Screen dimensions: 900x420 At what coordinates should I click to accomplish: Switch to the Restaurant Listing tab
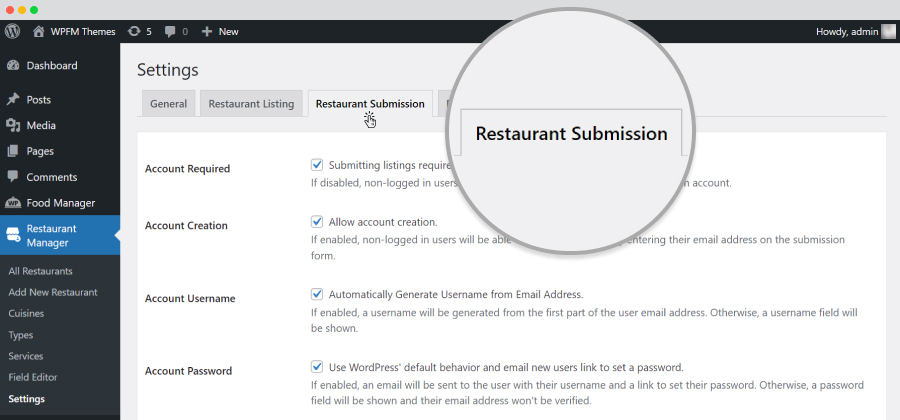(251, 104)
